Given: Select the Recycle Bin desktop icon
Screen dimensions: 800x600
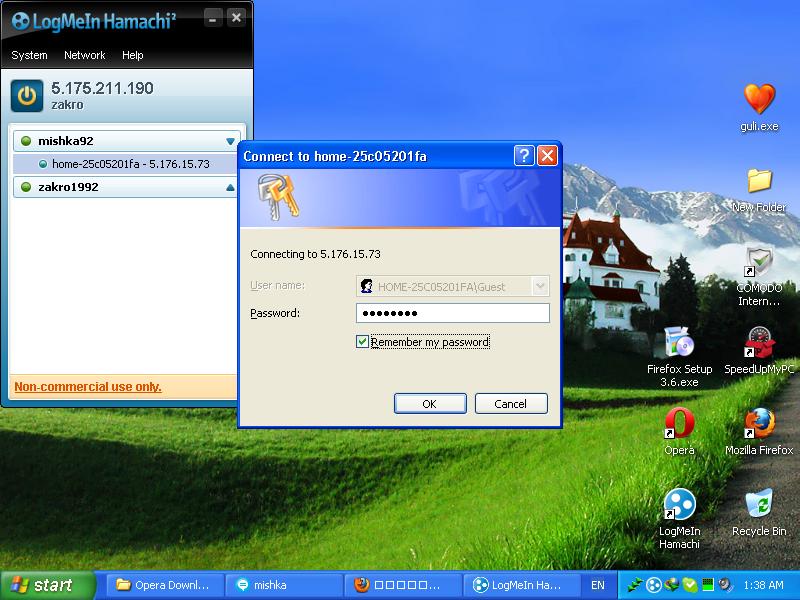Looking at the screenshot, I should (759, 512).
